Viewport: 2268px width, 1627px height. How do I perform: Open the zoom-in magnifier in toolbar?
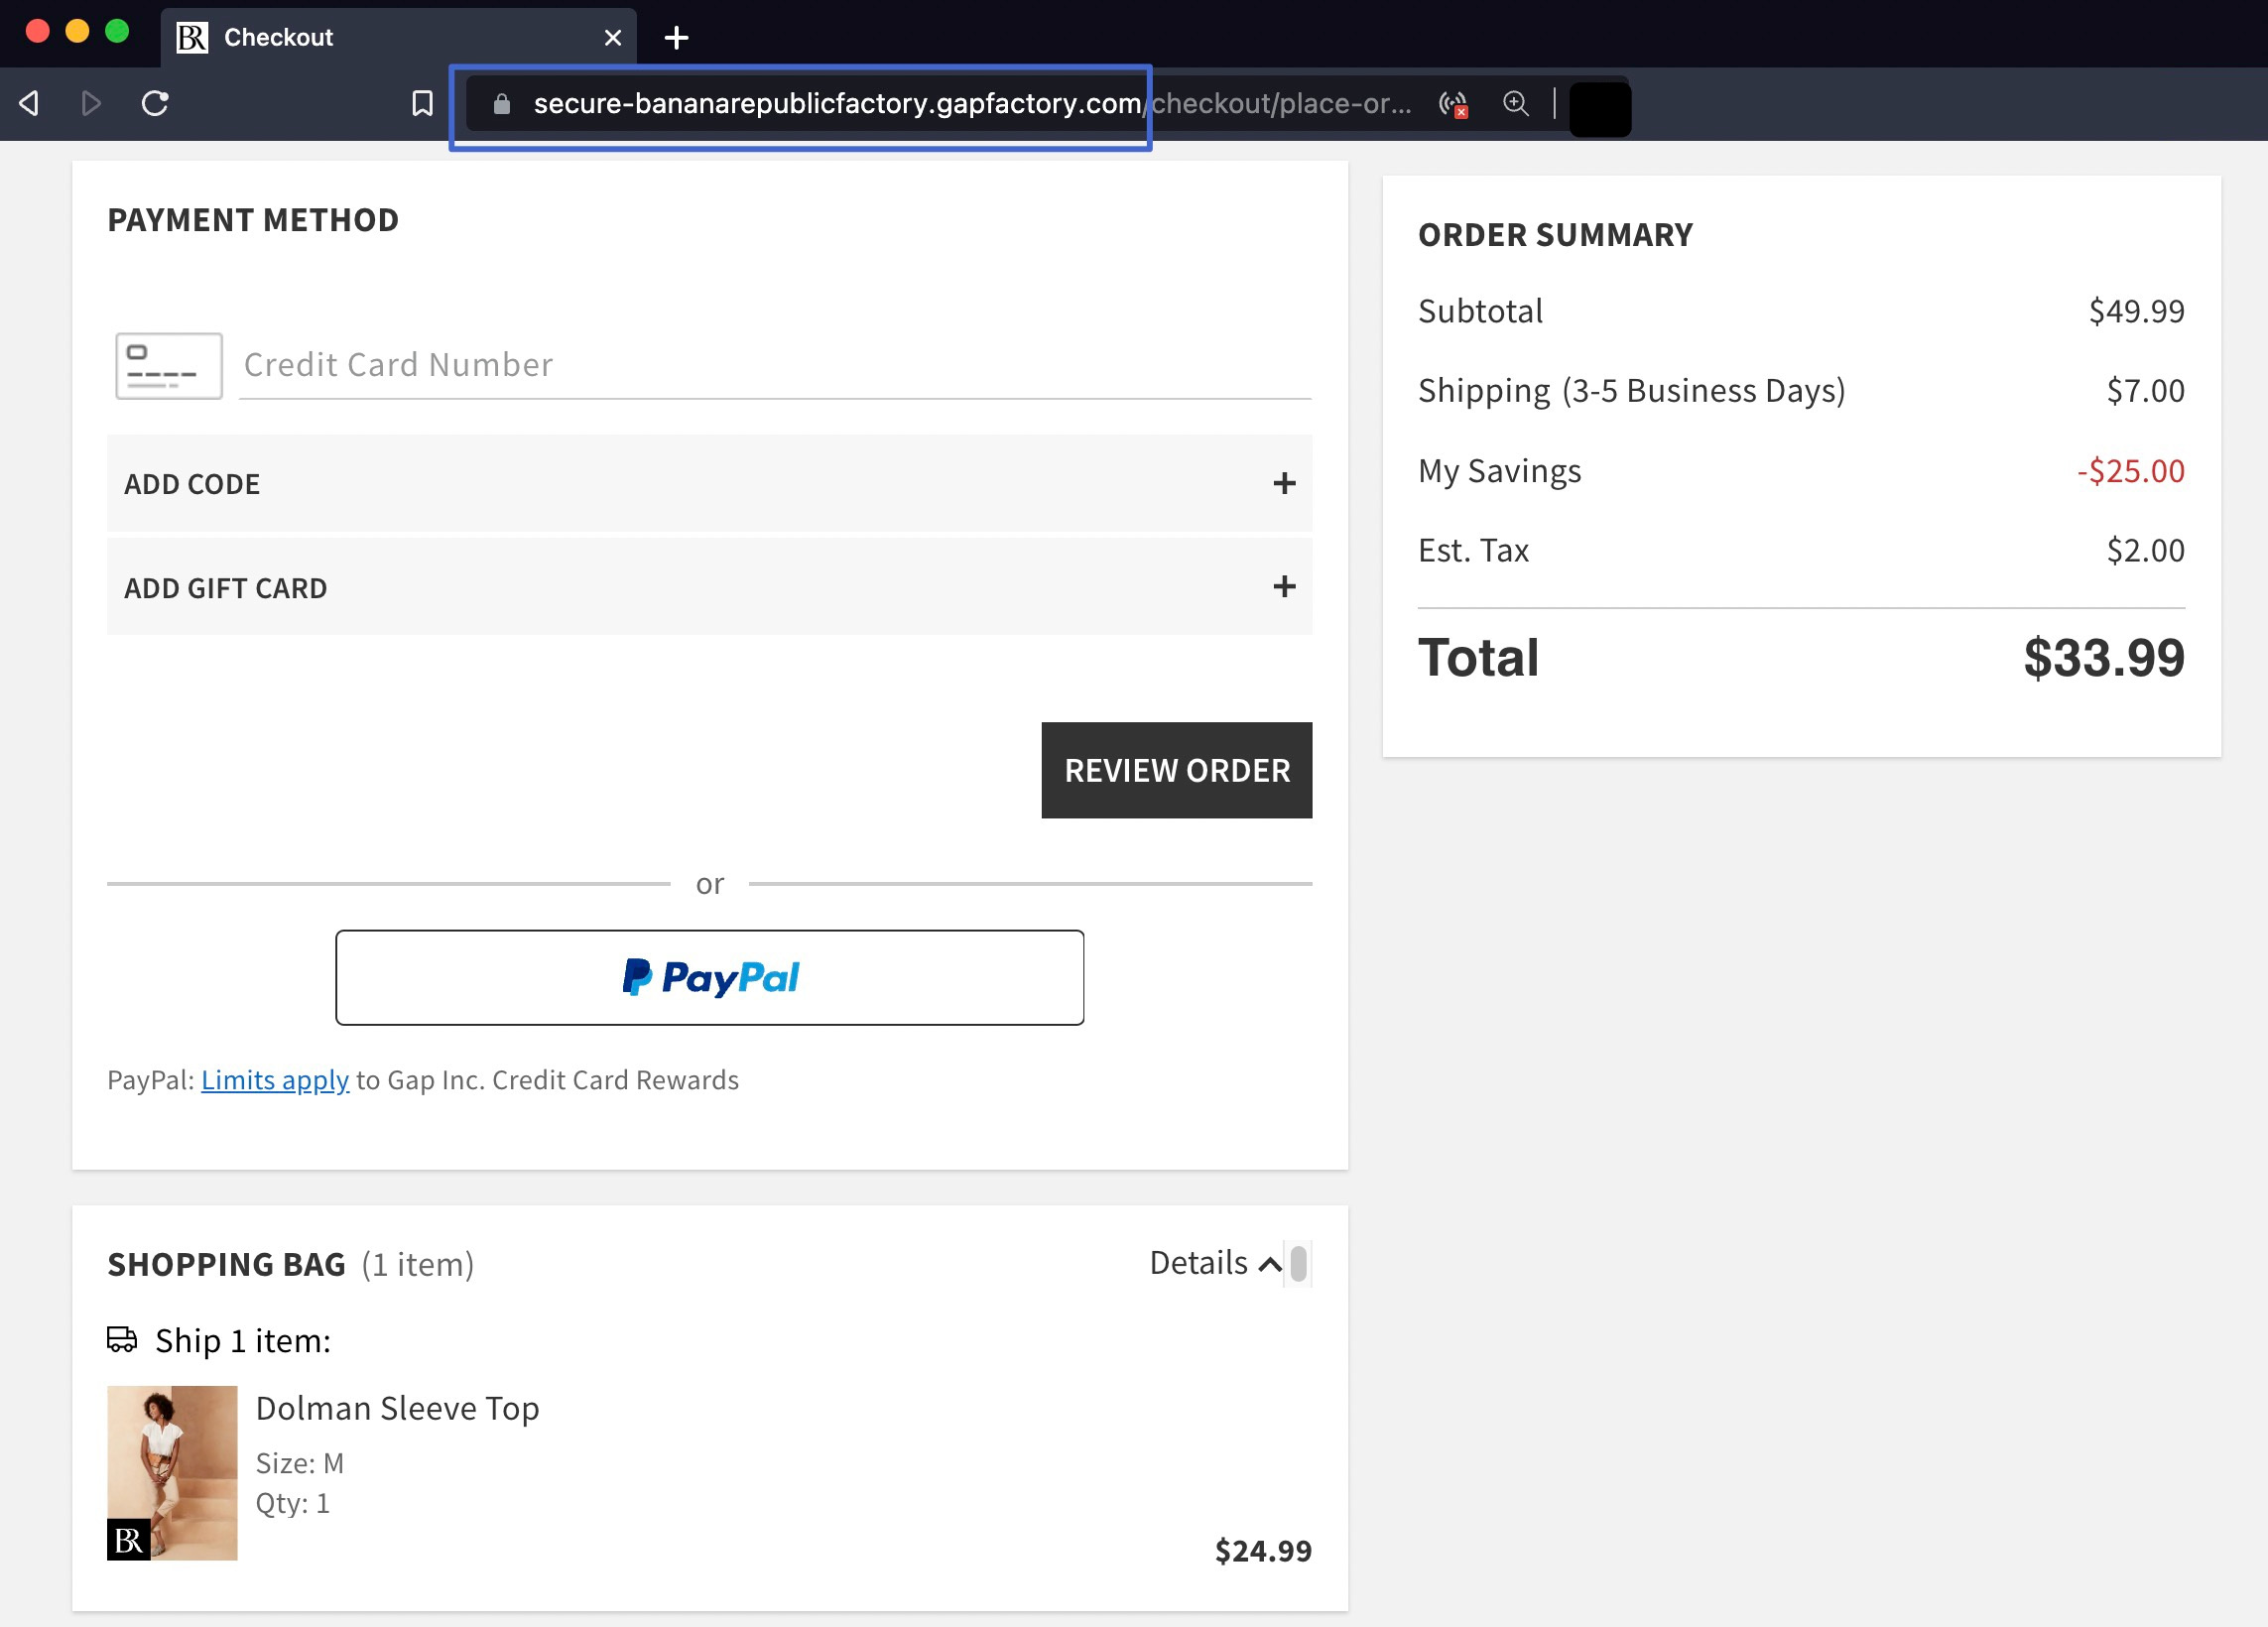click(1515, 104)
